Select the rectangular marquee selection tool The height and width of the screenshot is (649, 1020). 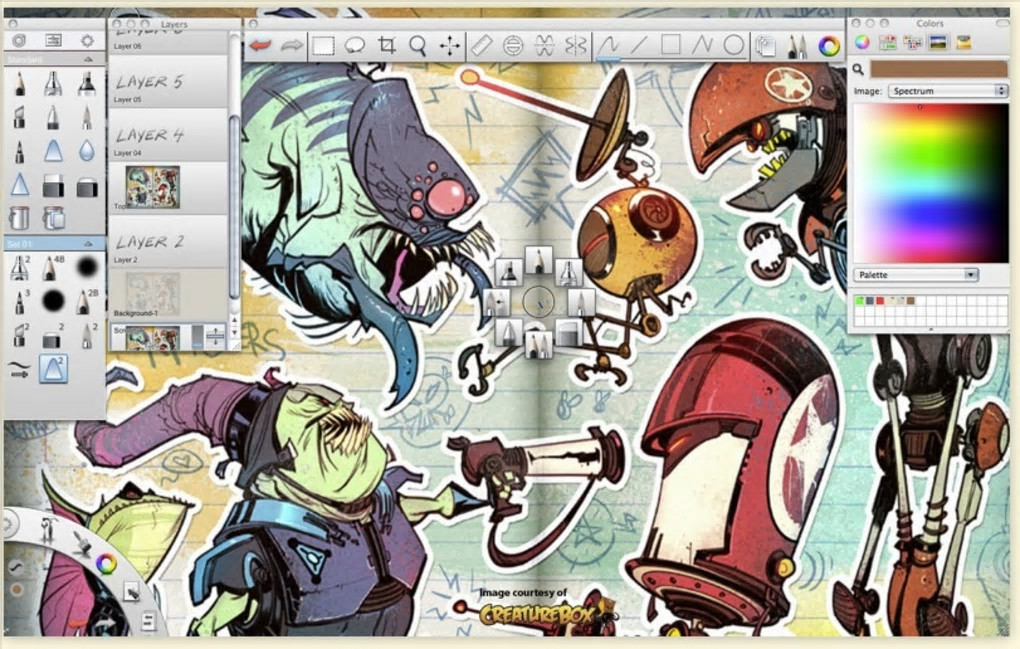pyautogui.click(x=323, y=46)
